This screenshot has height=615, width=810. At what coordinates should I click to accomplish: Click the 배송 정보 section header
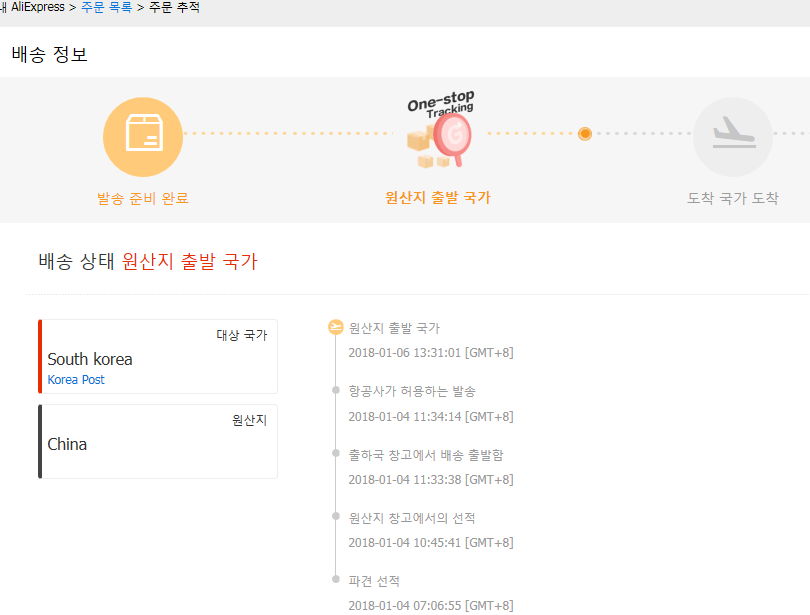coord(50,54)
